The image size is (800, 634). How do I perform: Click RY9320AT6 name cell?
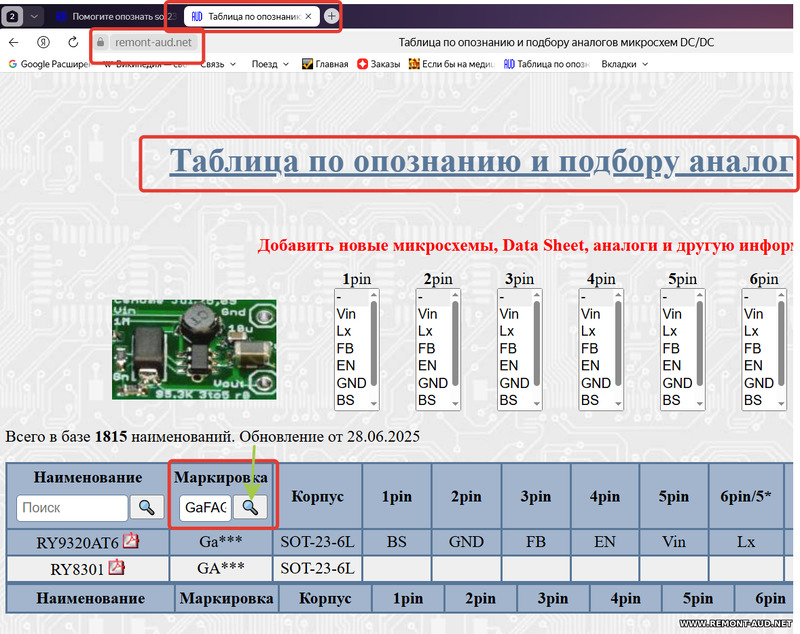88,542
